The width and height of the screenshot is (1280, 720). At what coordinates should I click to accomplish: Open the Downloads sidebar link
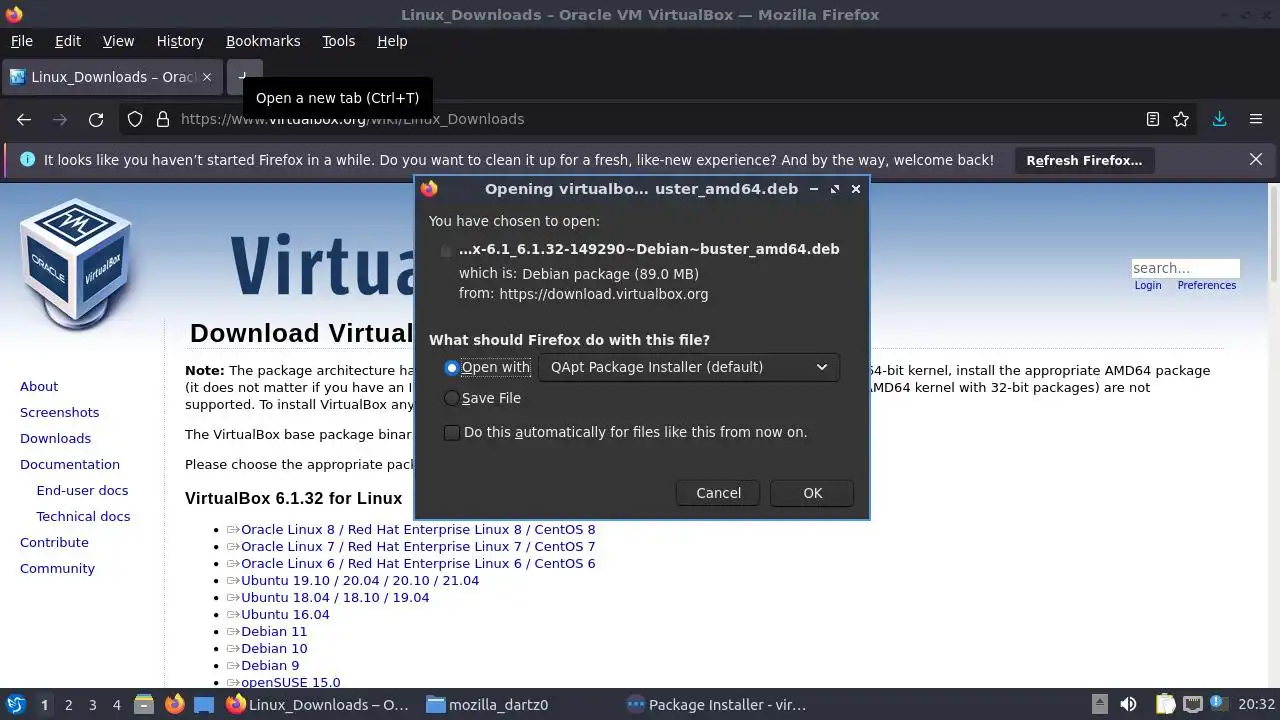[x=55, y=438]
